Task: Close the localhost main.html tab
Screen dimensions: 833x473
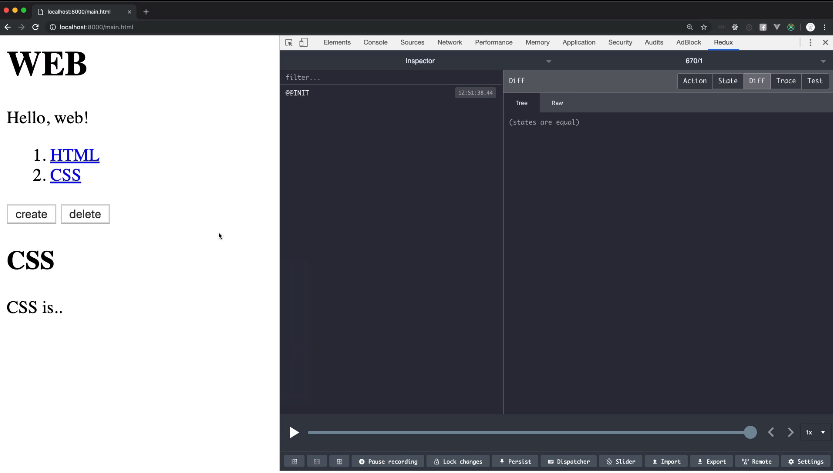Action: [x=129, y=12]
